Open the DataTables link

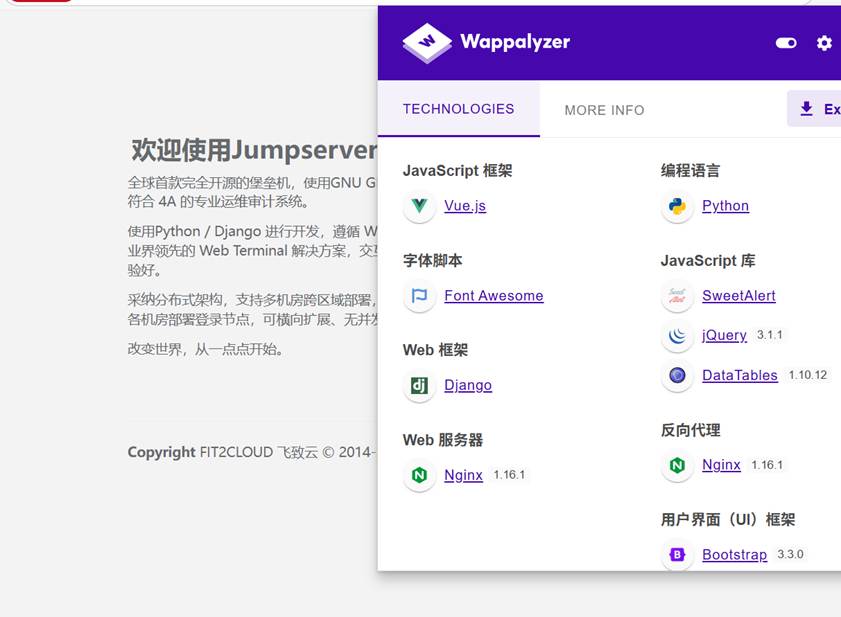(740, 375)
